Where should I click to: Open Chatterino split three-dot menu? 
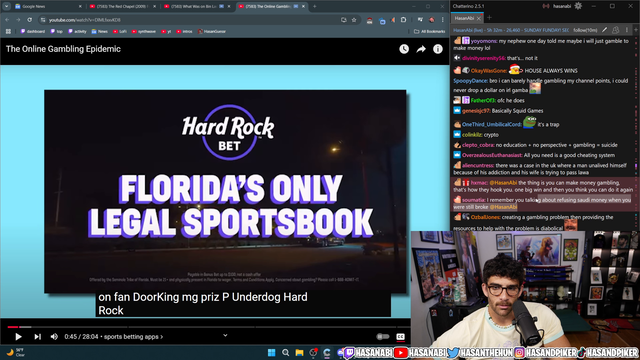[627, 30]
